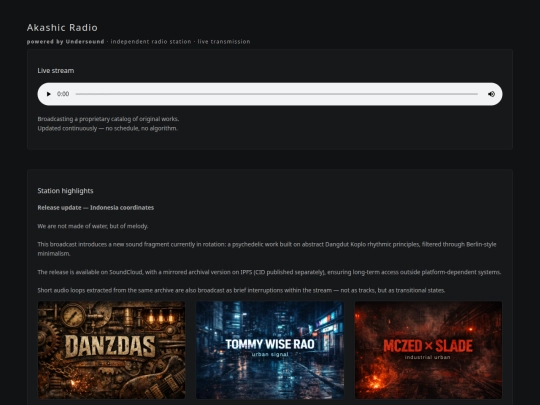Click the paragraph mentioning SoundCloud and IPFS
This screenshot has height=405, width=540.
tap(269, 272)
